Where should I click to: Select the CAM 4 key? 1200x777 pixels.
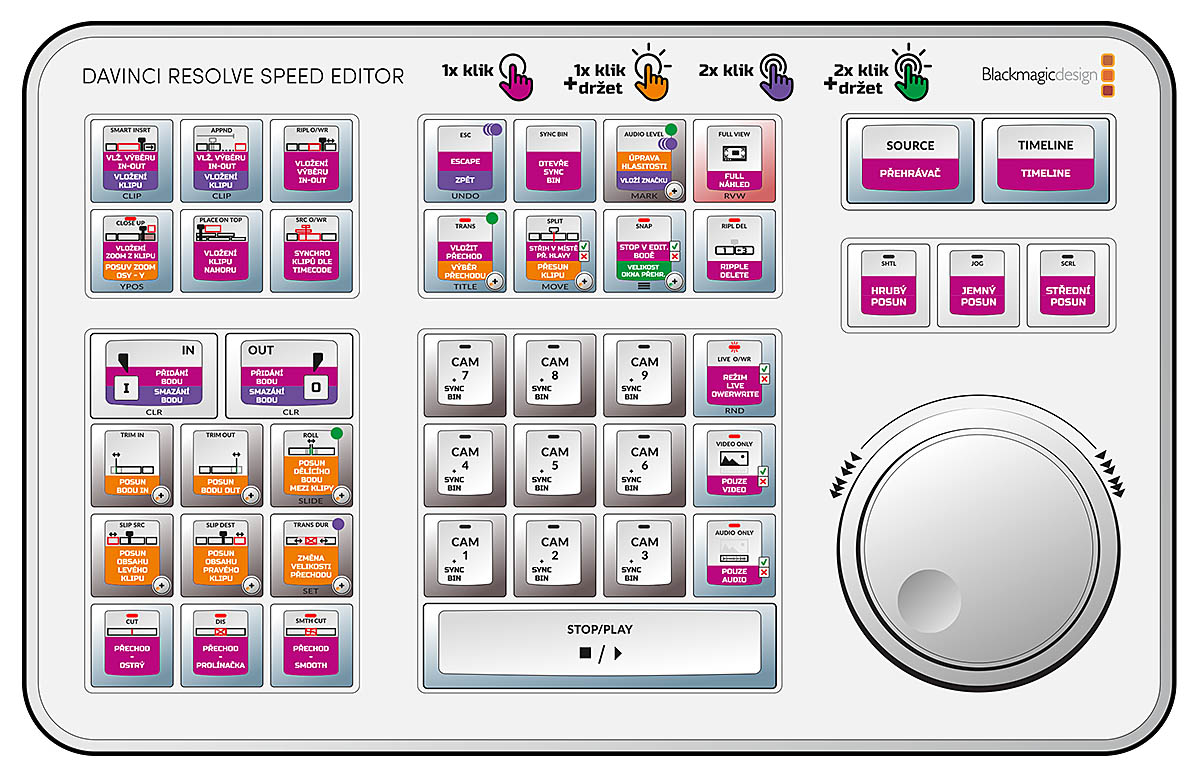pyautogui.click(x=465, y=466)
